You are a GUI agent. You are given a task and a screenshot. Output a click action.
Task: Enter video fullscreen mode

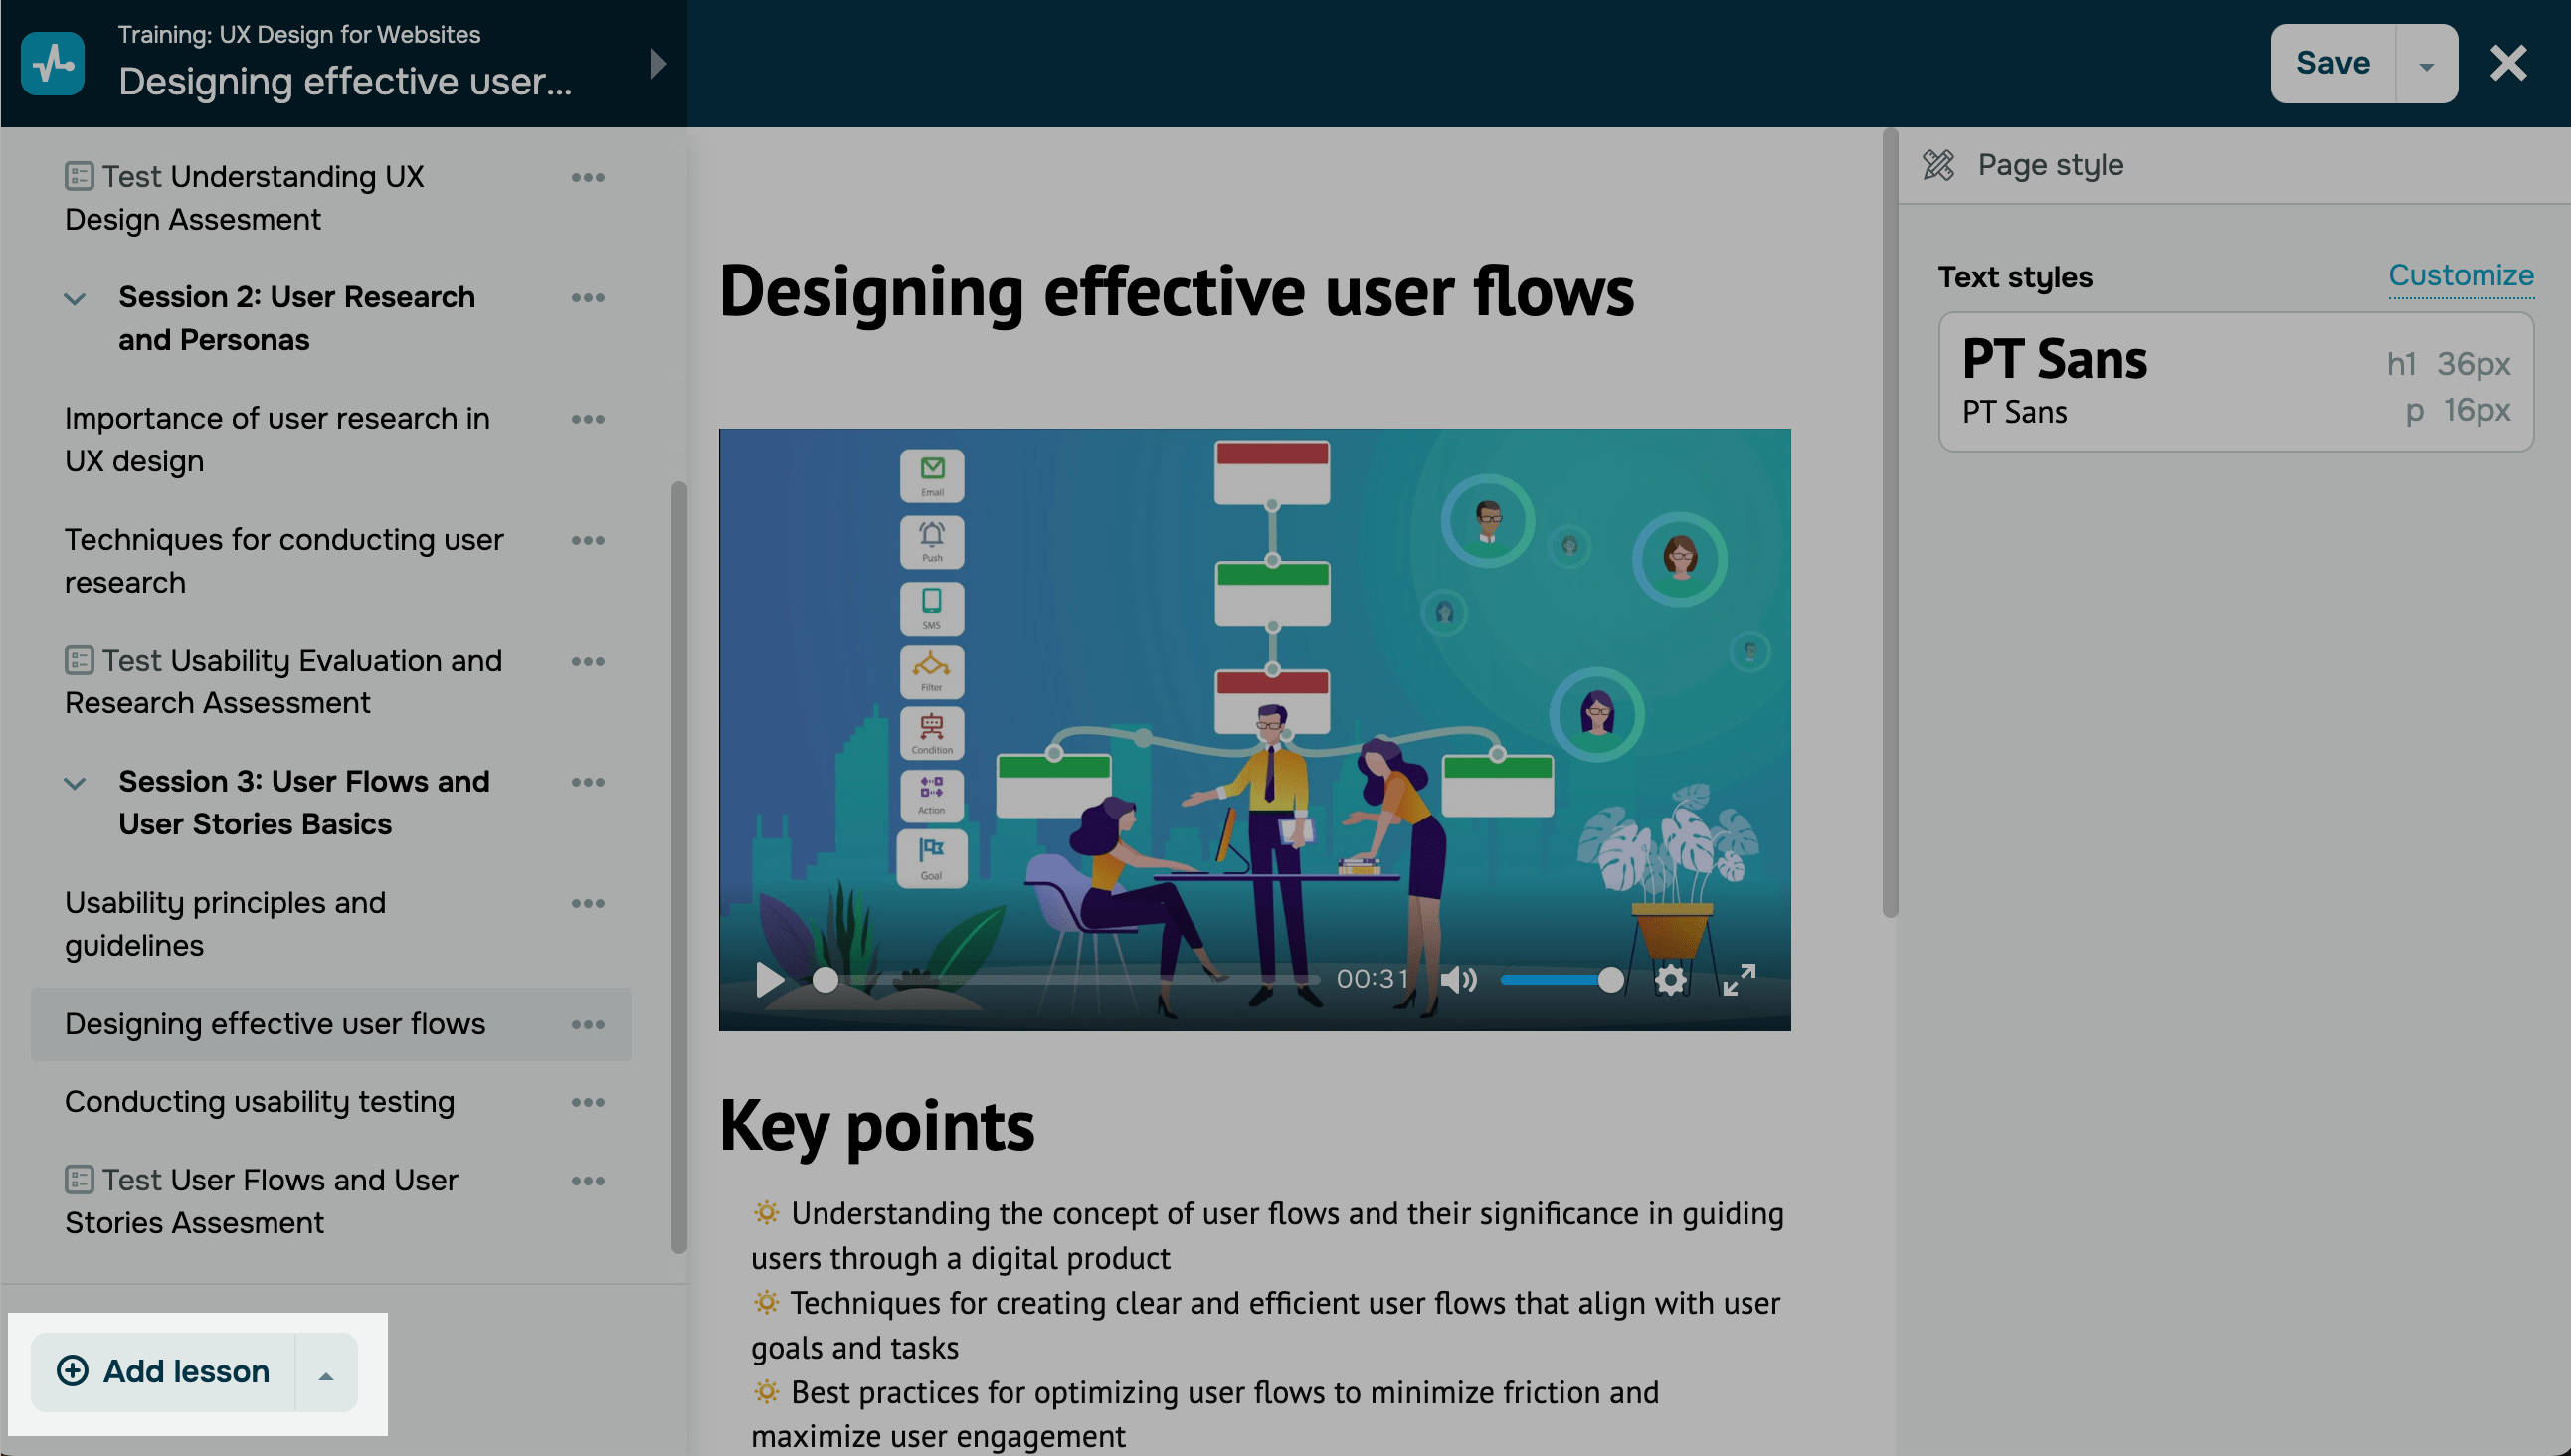pyautogui.click(x=1739, y=979)
